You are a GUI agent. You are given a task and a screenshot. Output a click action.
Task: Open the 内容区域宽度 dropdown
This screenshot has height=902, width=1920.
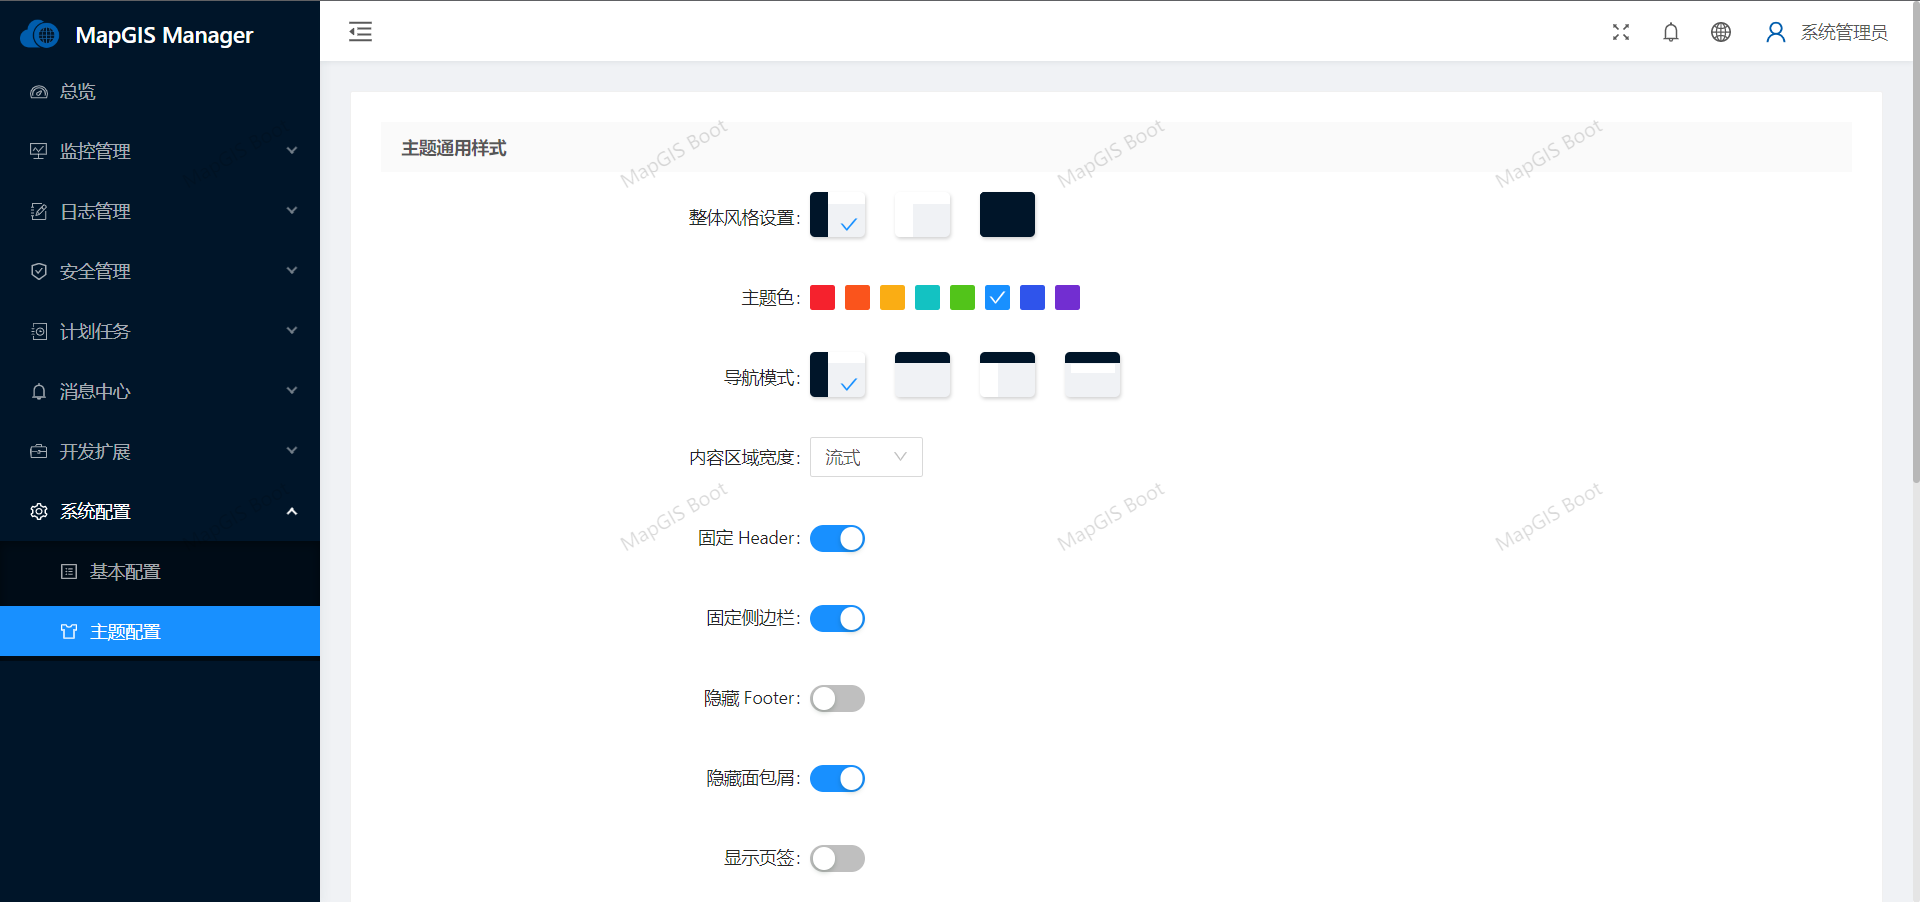pyautogui.click(x=866, y=457)
